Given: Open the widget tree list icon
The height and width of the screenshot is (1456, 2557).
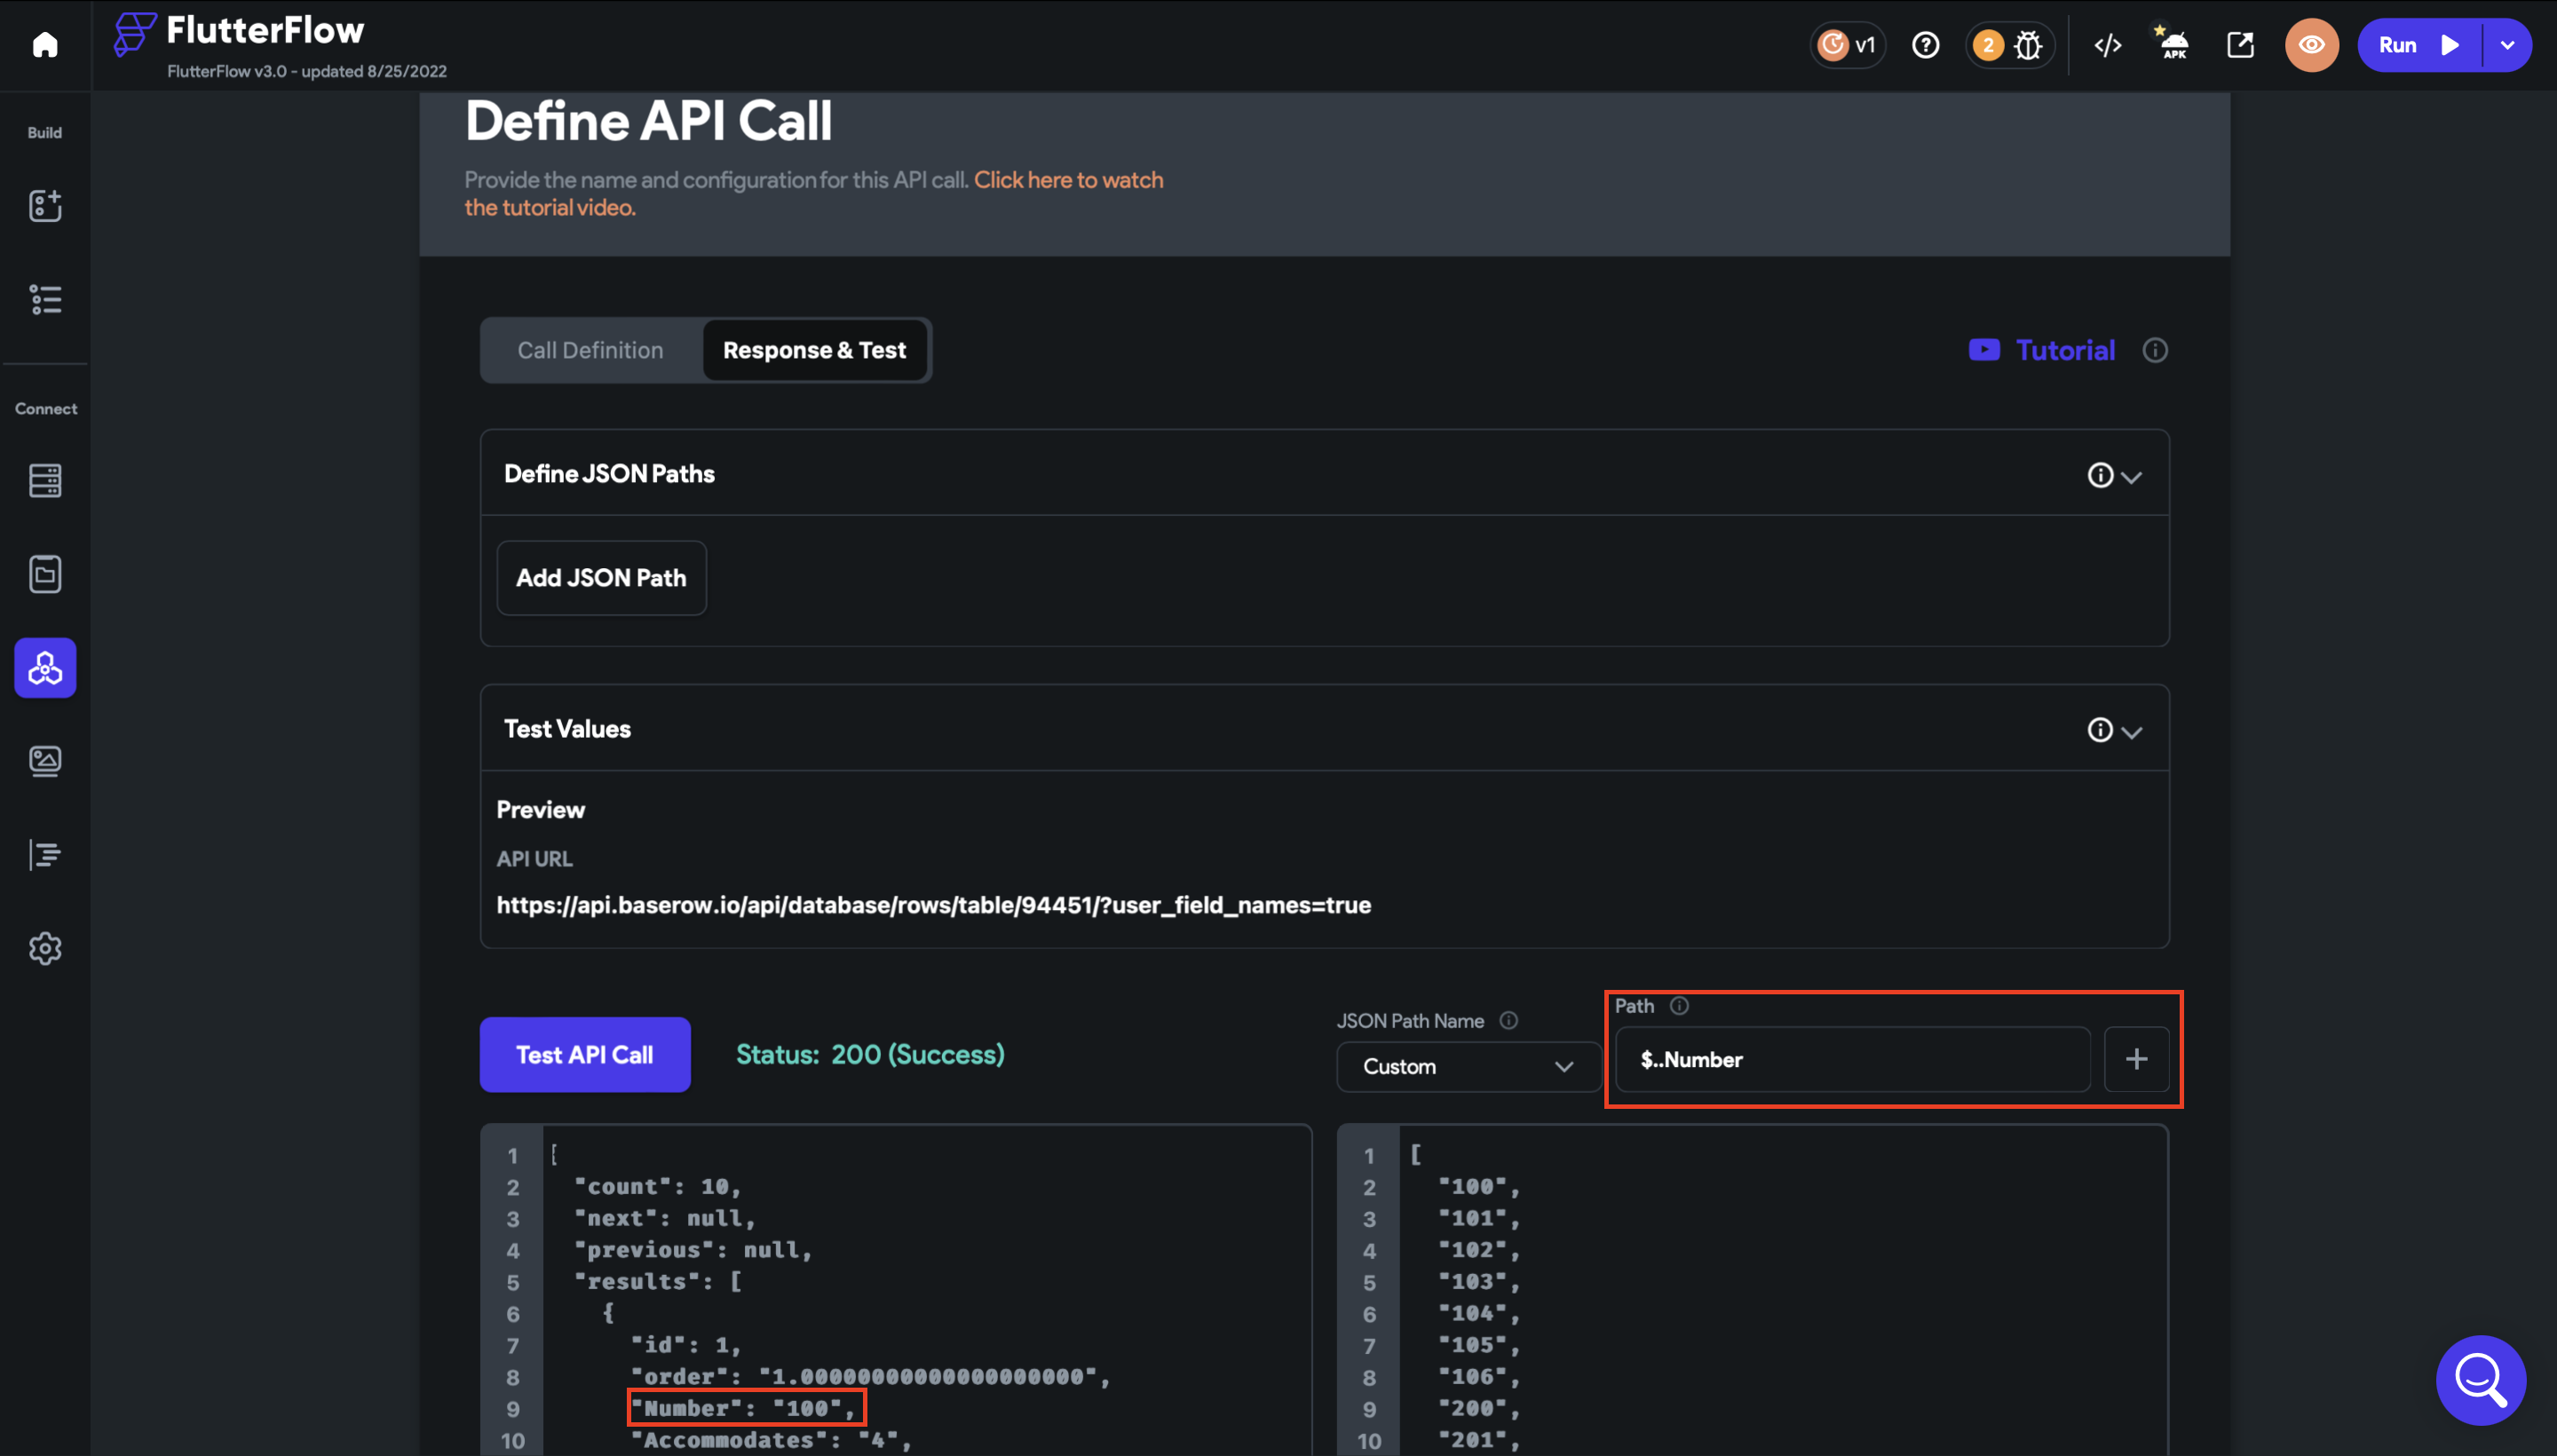Looking at the screenshot, I should [45, 299].
